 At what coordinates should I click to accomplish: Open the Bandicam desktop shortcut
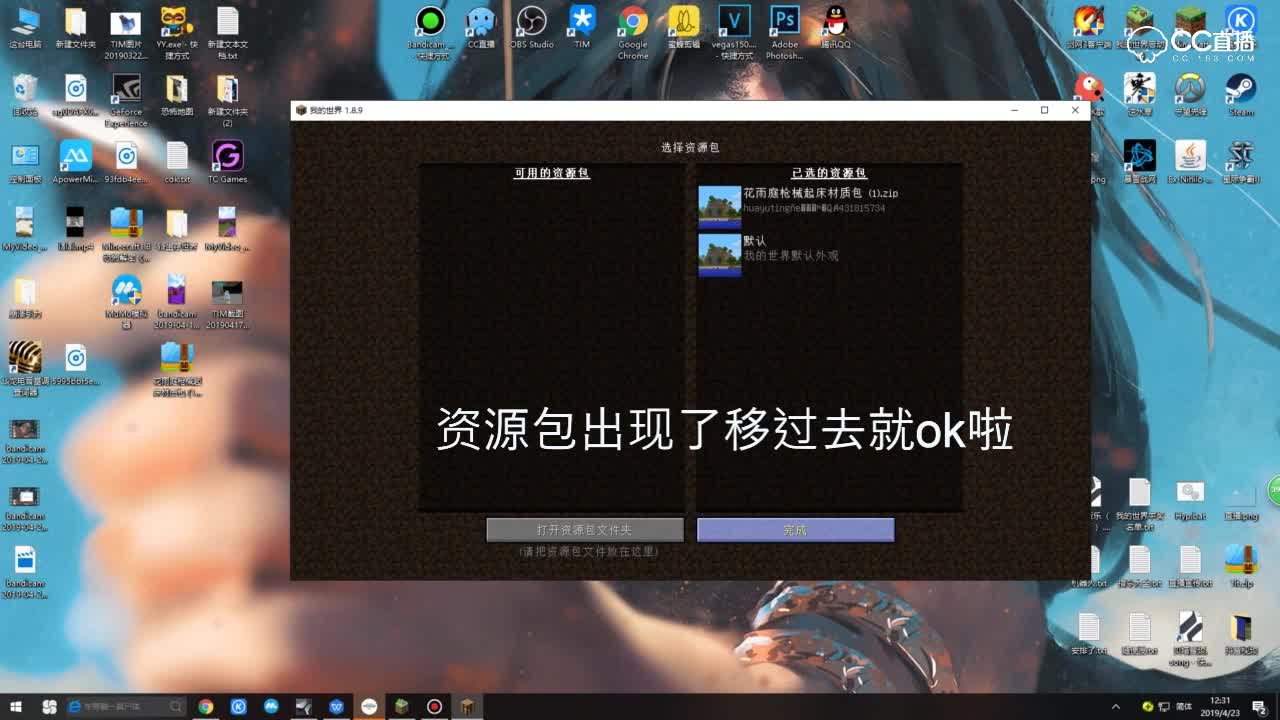(430, 32)
